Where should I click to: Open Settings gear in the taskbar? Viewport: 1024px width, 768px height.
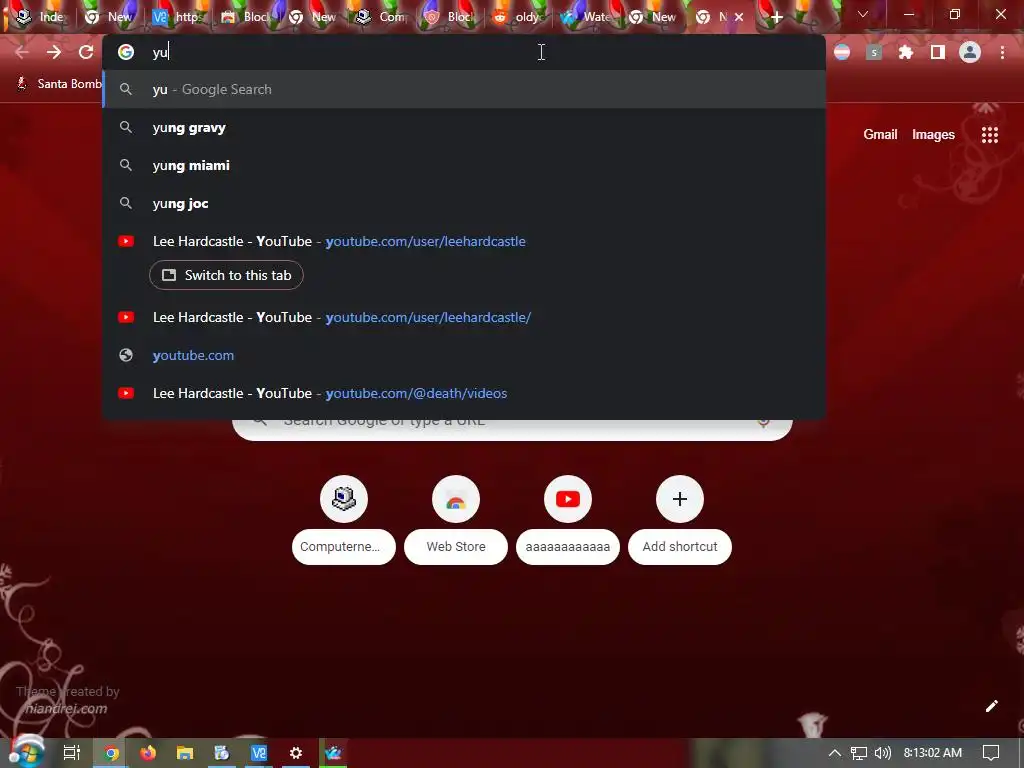(296, 753)
